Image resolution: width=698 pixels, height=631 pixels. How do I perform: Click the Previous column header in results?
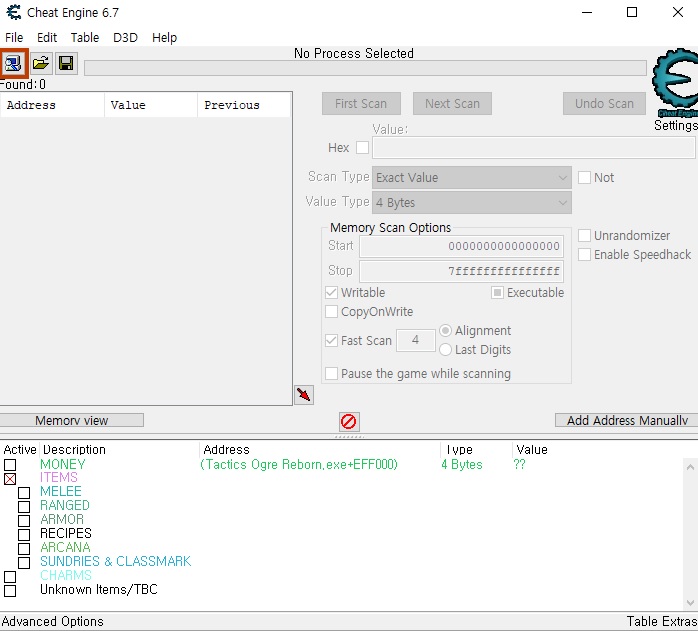tap(244, 105)
